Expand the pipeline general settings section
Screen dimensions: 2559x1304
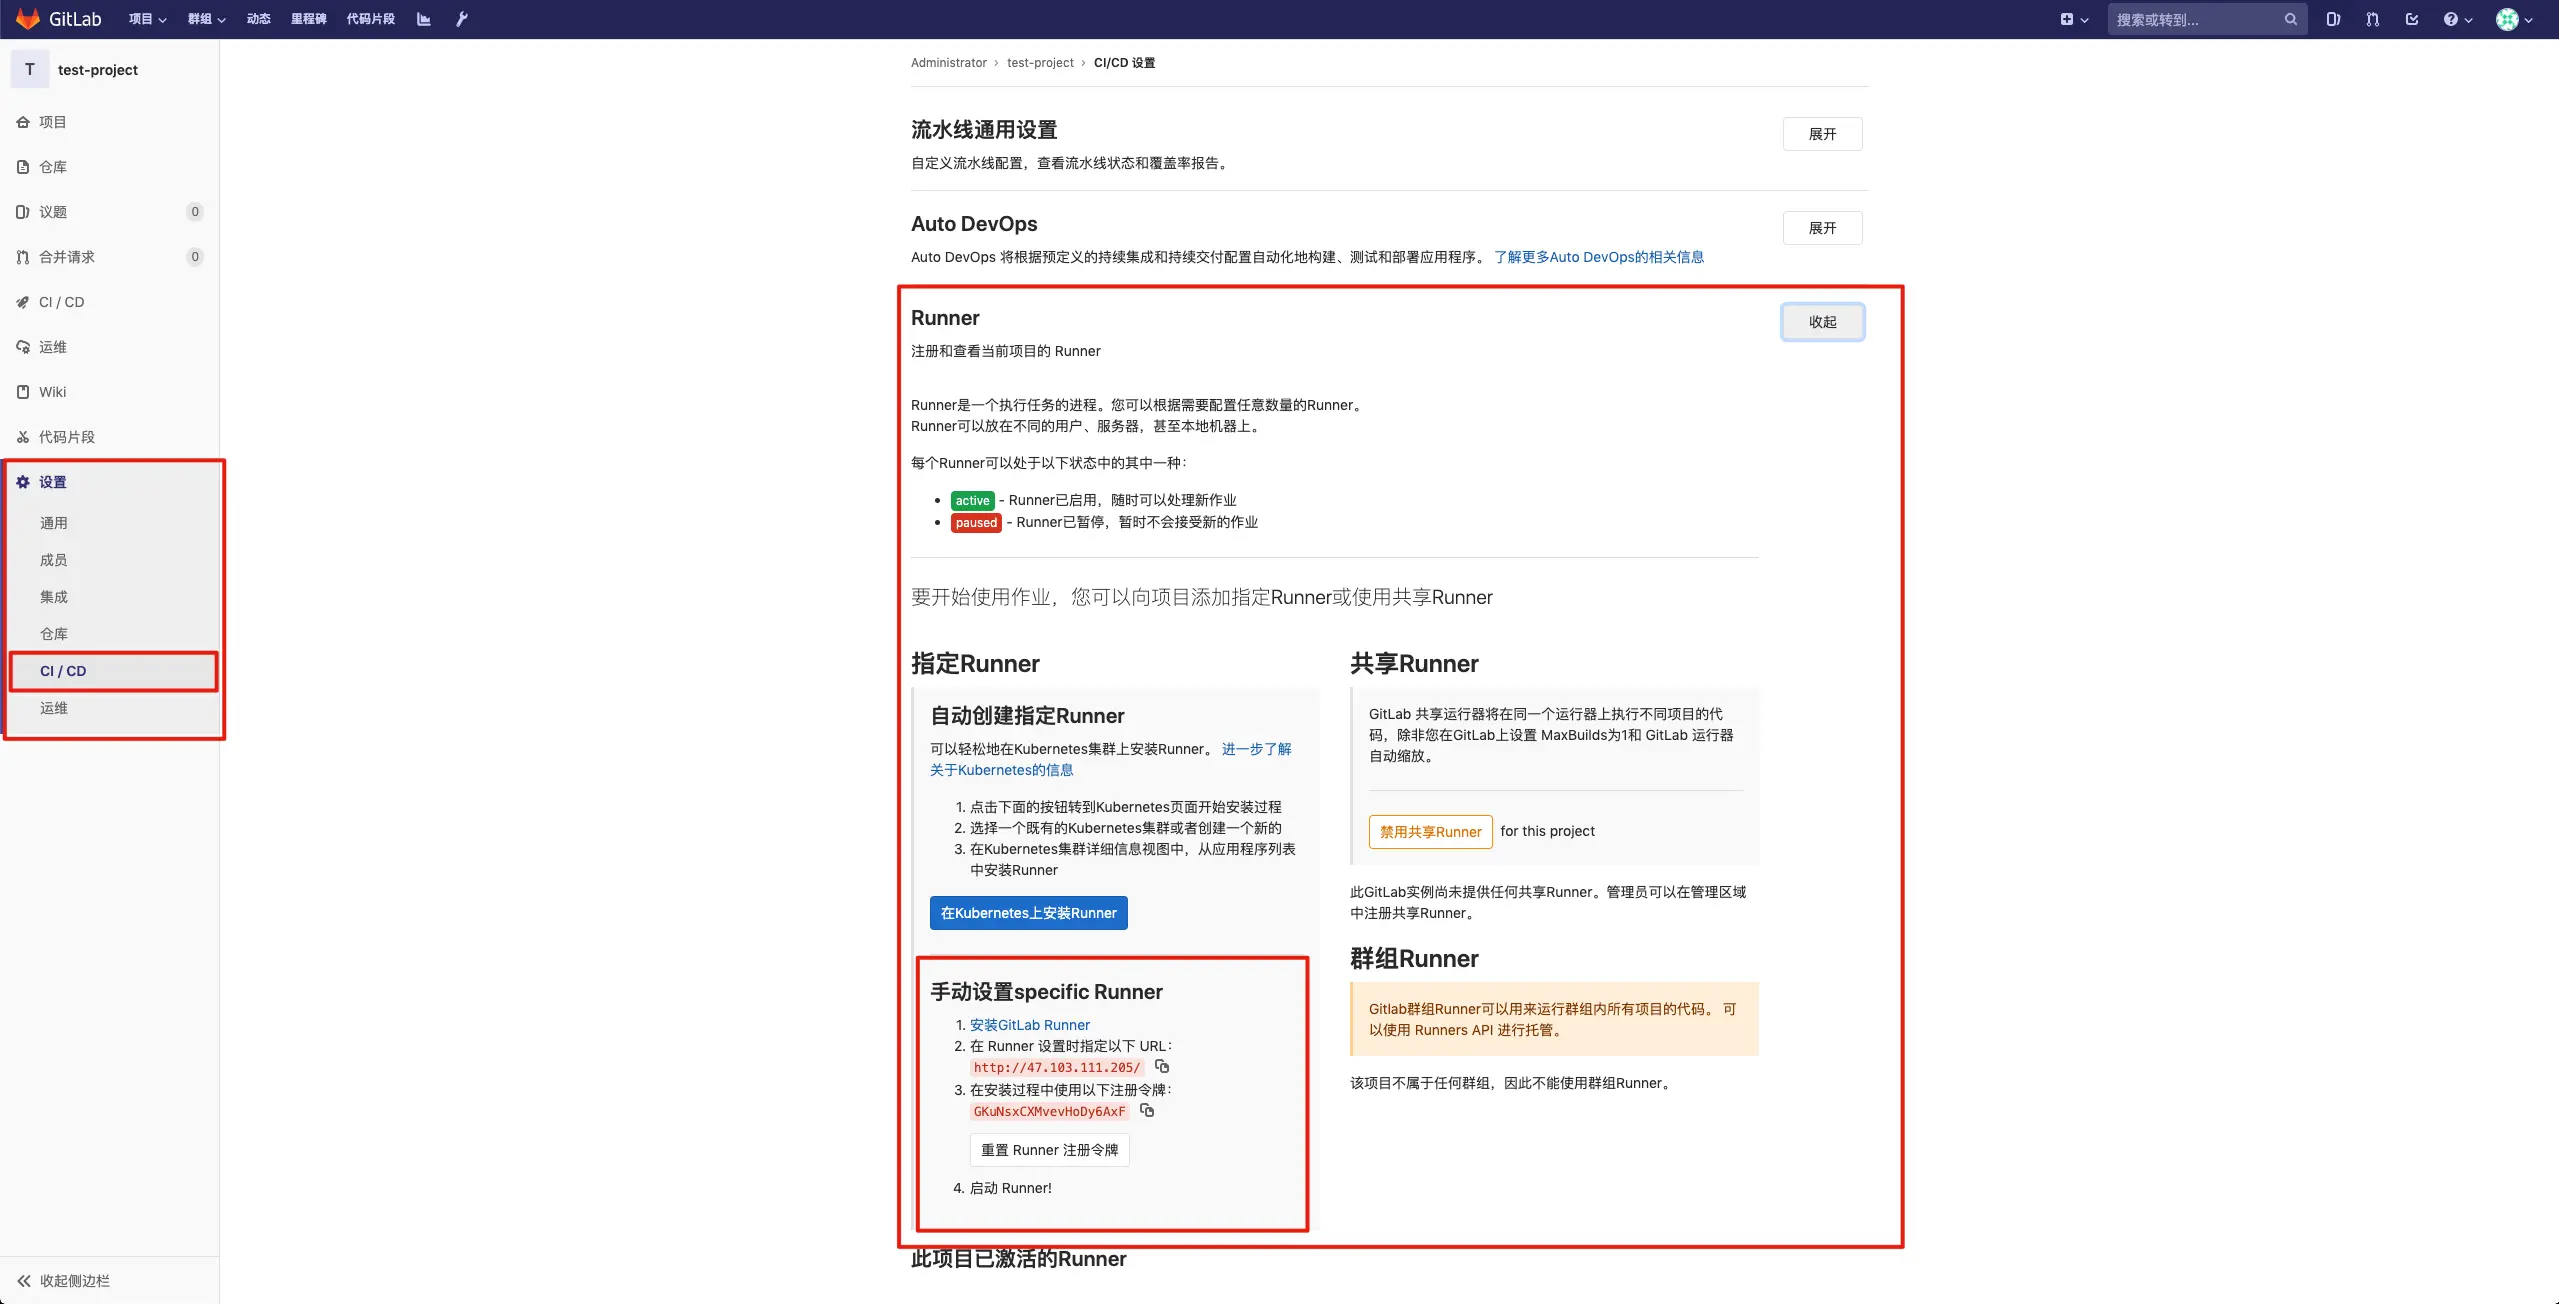pos(1822,134)
